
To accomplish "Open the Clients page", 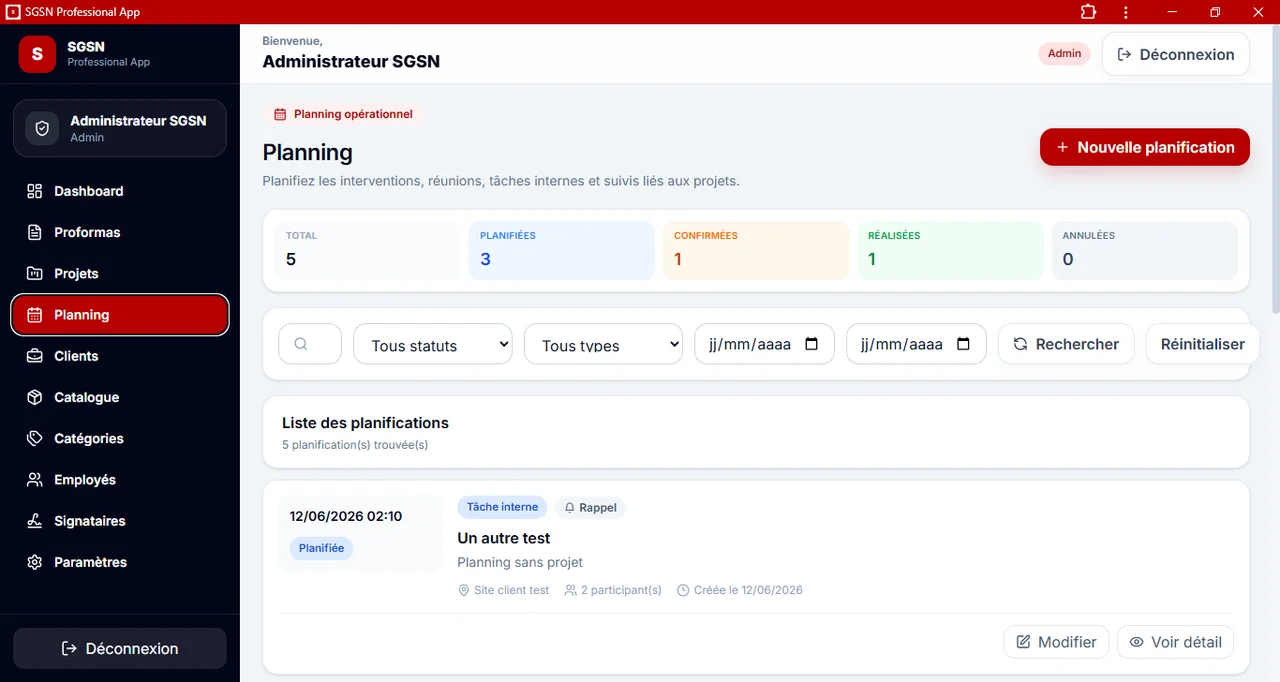I will click(x=120, y=356).
